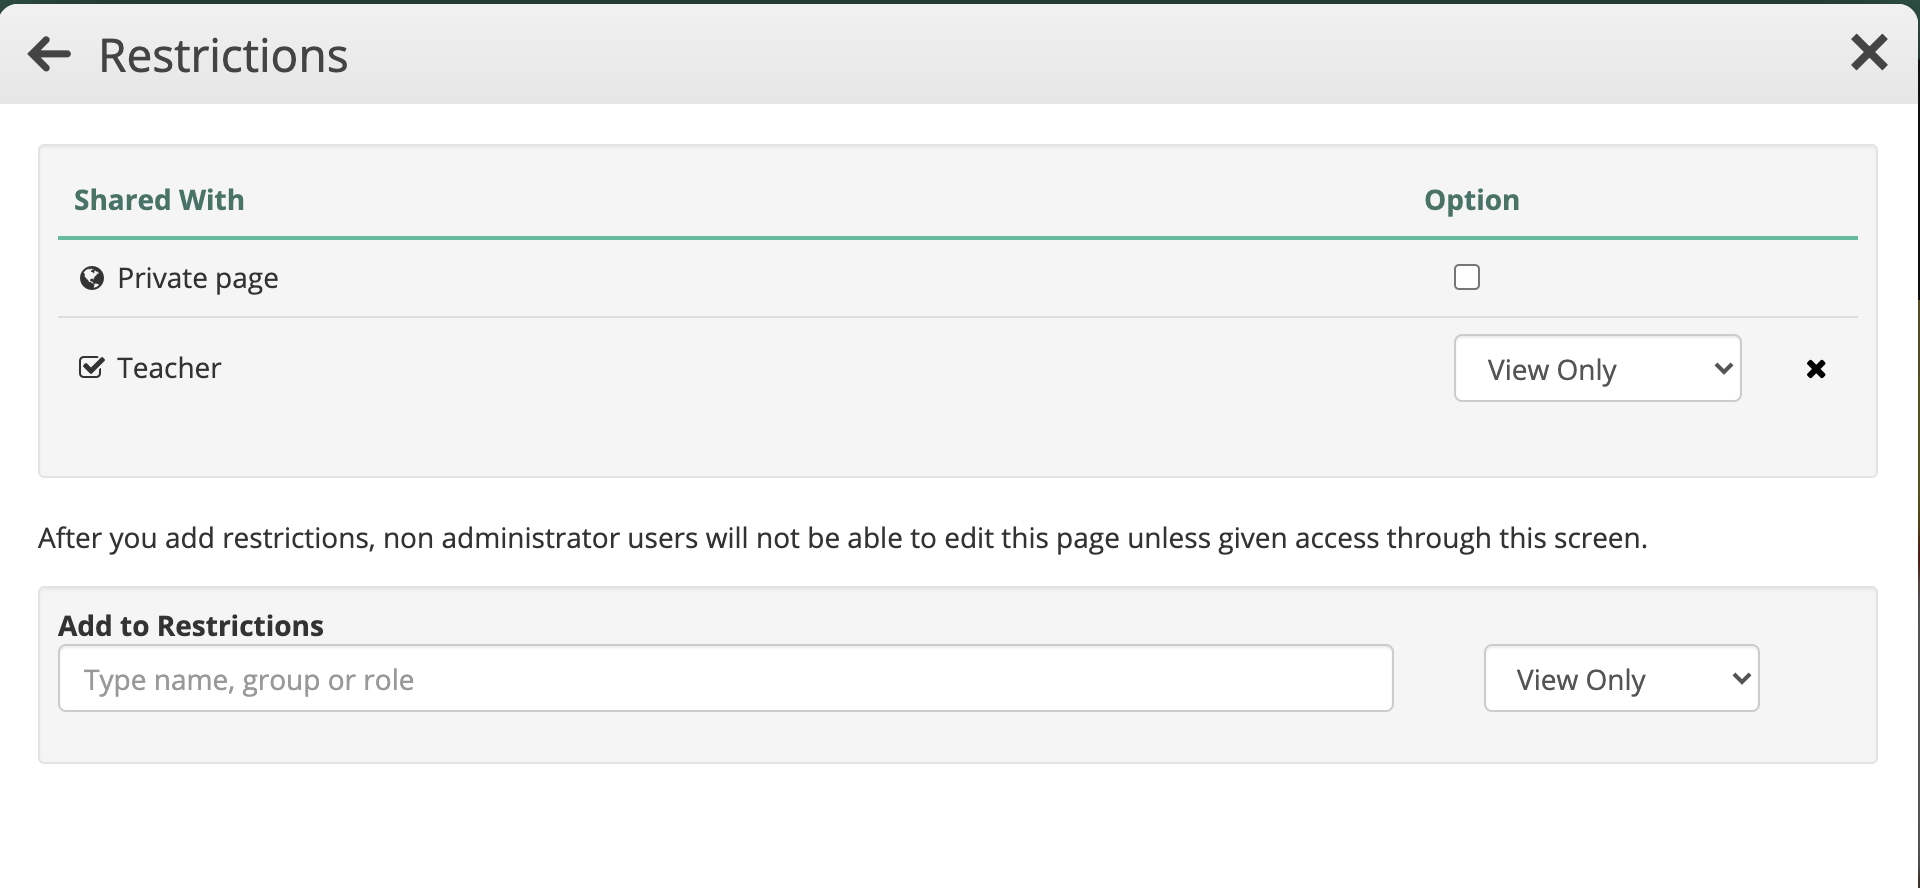Image resolution: width=1920 pixels, height=888 pixels.
Task: Click the globe icon beside Private page
Action: (x=92, y=278)
